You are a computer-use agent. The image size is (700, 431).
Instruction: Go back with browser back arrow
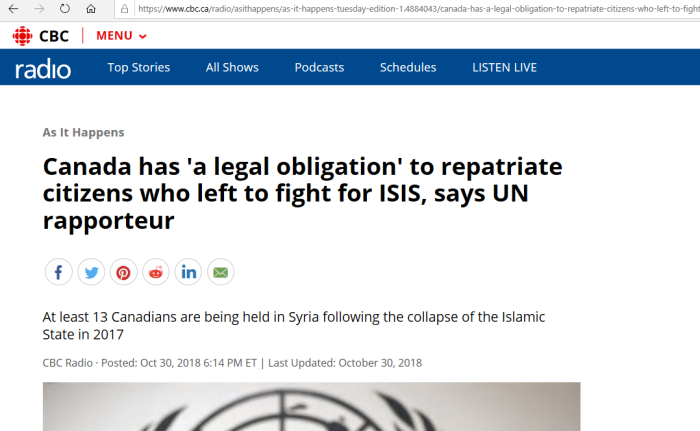(13, 8)
